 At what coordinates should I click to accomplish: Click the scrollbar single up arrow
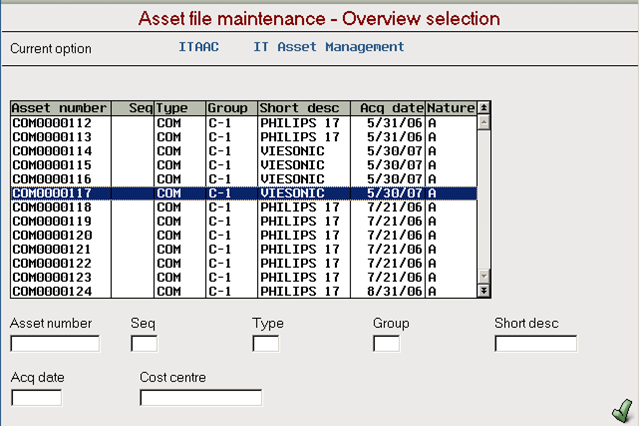point(483,122)
